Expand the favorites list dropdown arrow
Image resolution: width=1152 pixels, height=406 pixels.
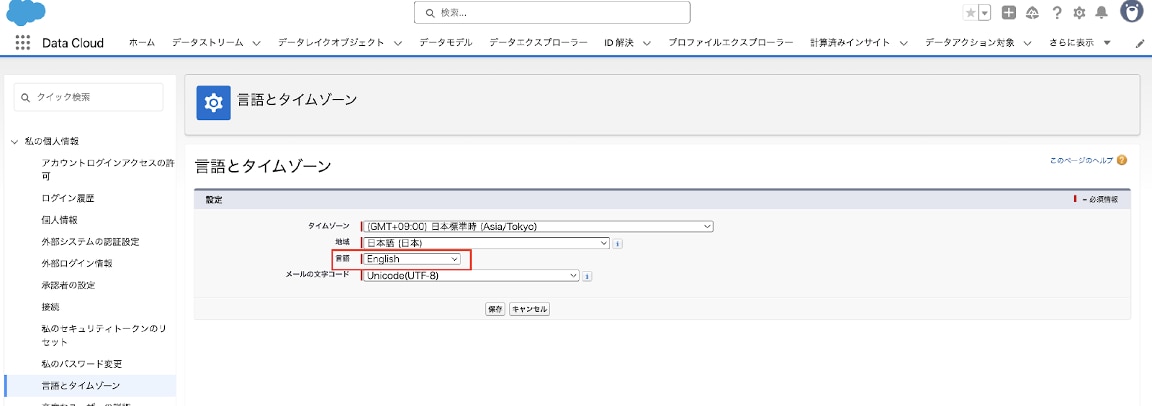pyautogui.click(x=985, y=13)
